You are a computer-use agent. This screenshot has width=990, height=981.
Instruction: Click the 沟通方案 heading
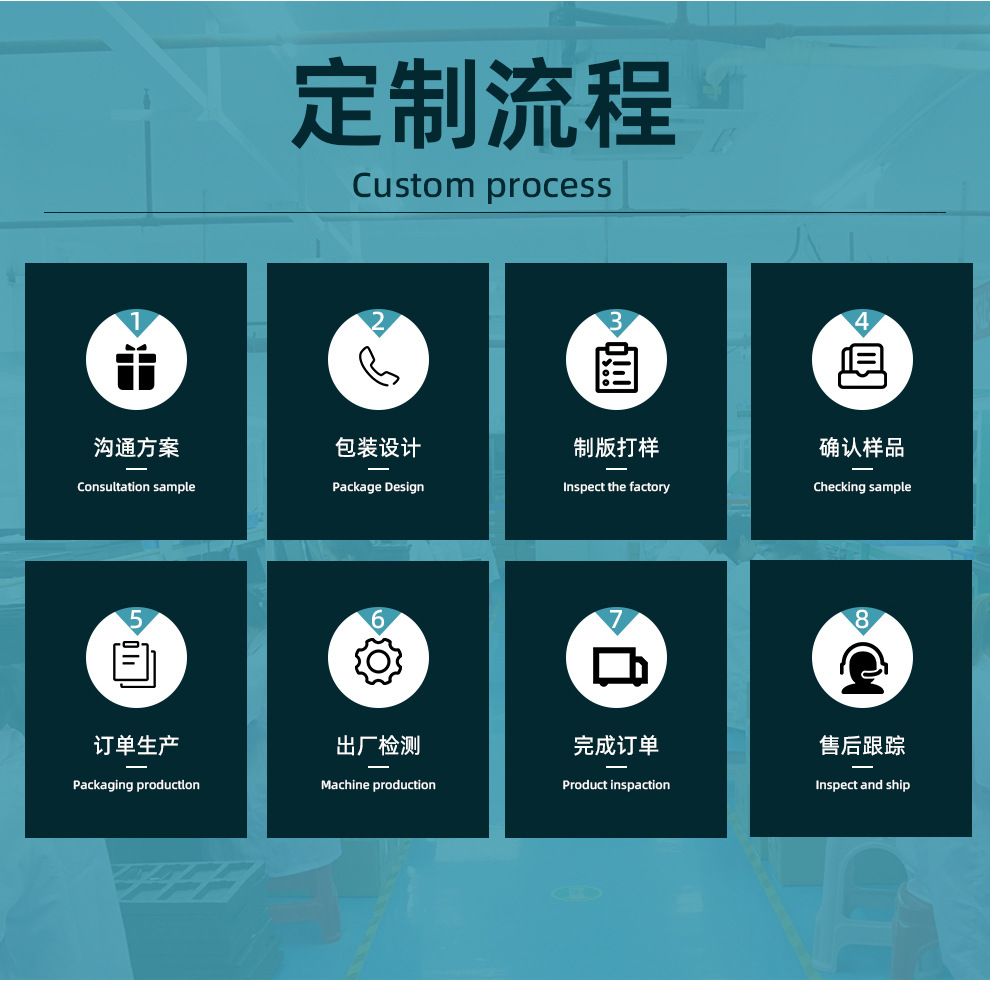click(x=136, y=448)
